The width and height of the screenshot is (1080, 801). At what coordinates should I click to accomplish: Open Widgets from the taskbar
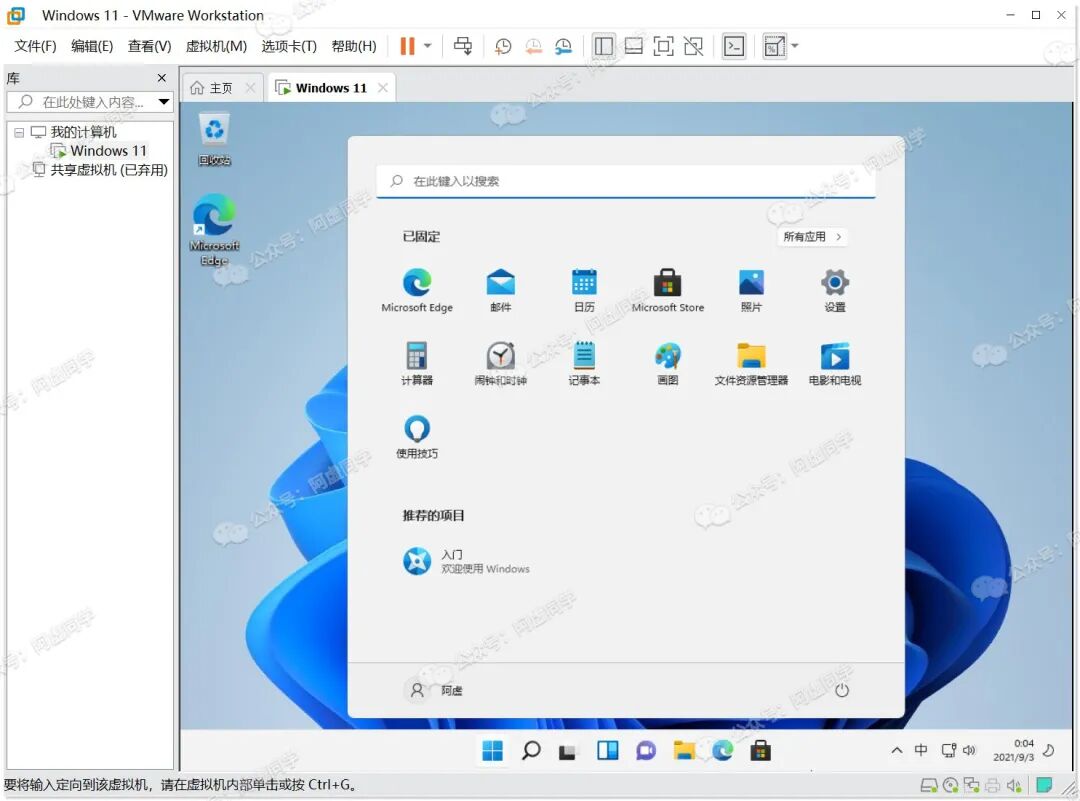pyautogui.click(x=608, y=750)
